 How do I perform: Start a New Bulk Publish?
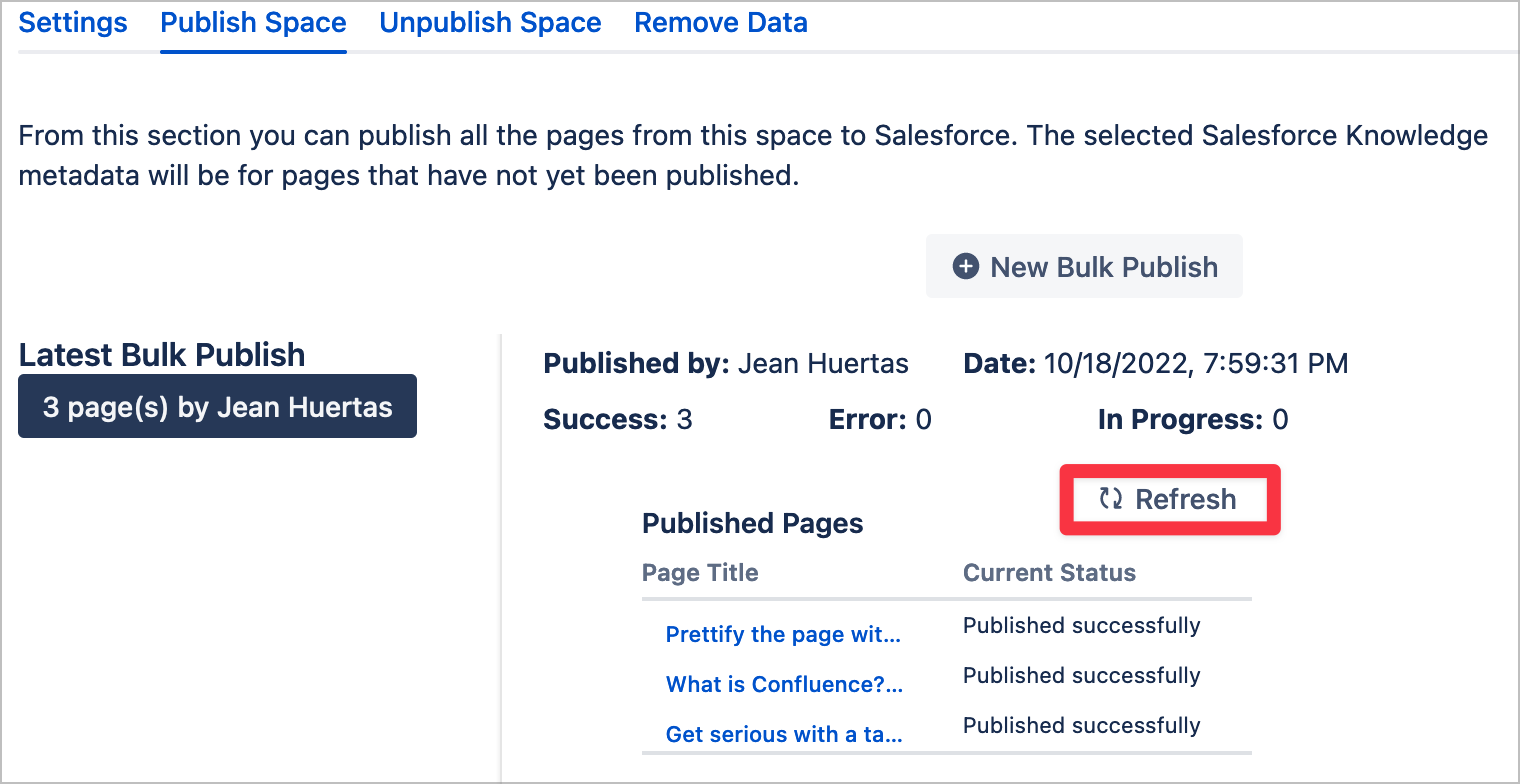click(x=1084, y=267)
